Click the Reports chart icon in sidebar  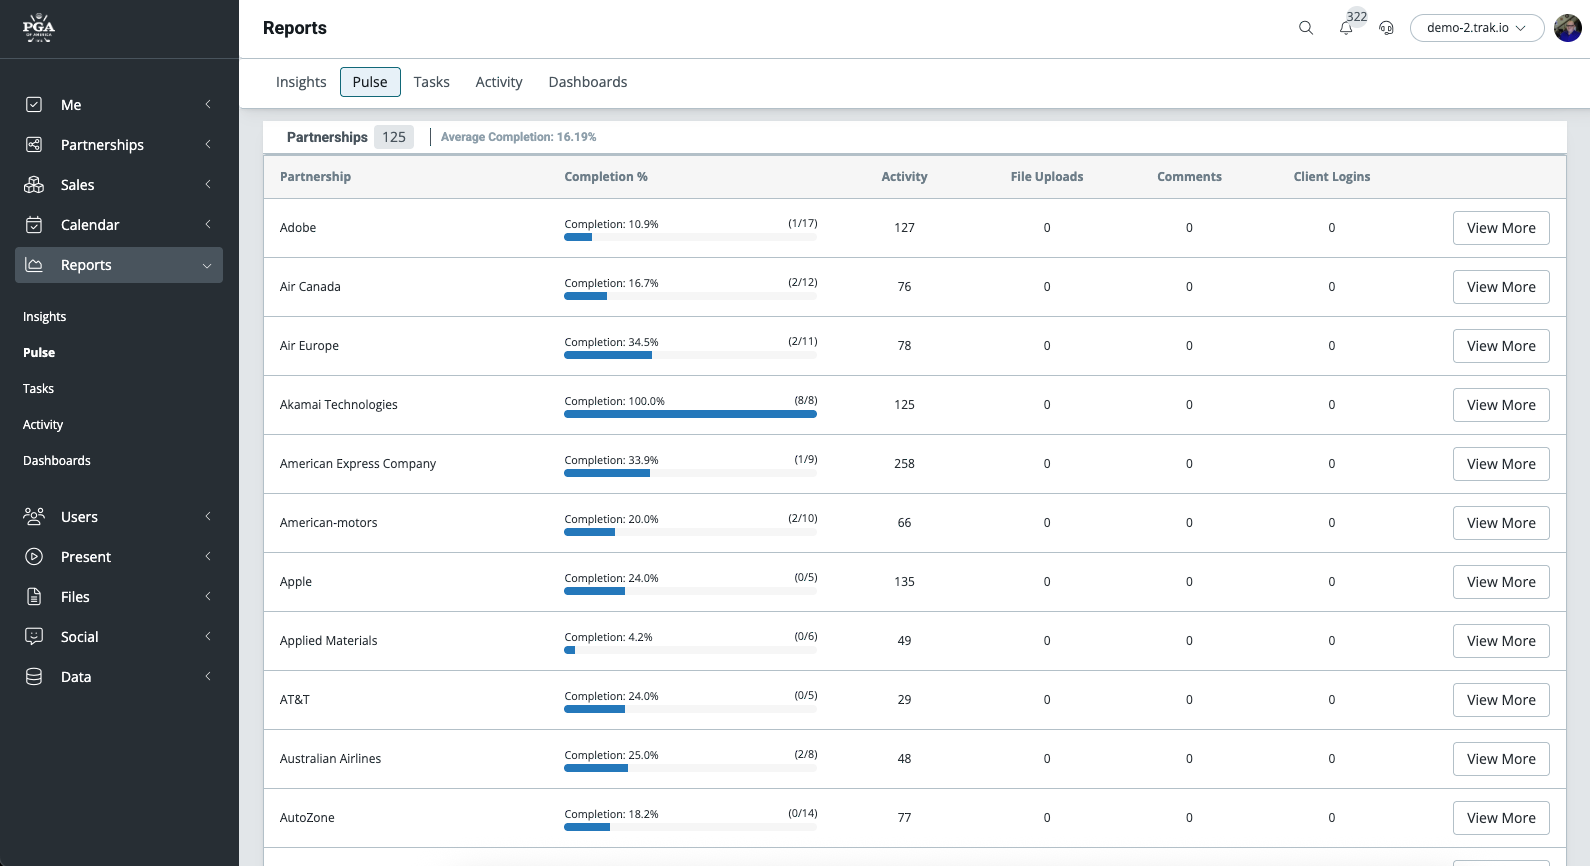click(34, 264)
